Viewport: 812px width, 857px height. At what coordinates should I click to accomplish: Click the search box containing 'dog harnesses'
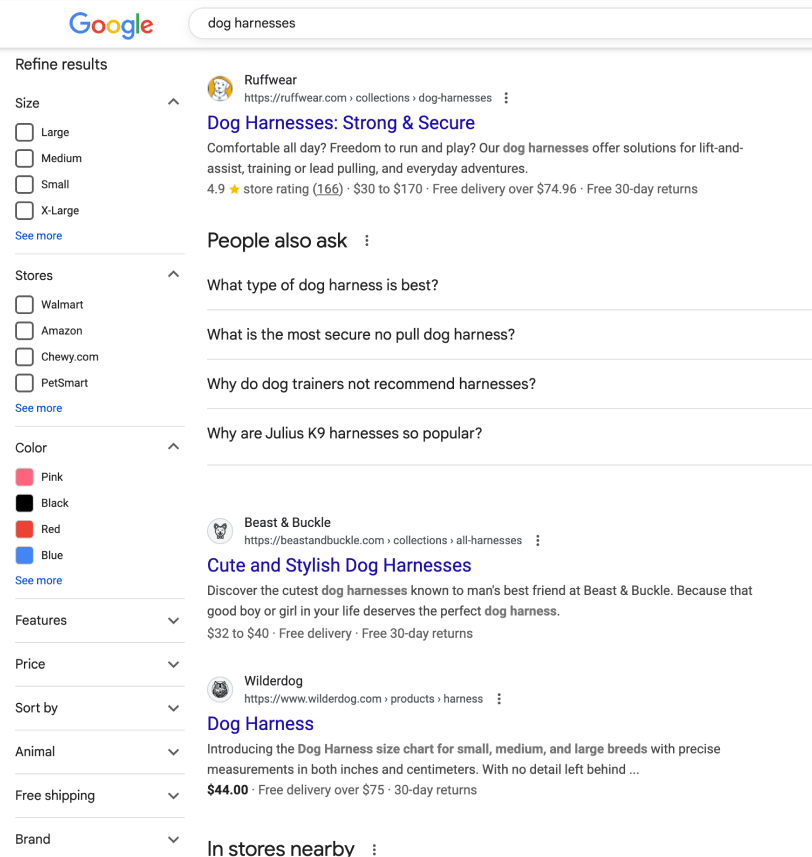point(500,24)
